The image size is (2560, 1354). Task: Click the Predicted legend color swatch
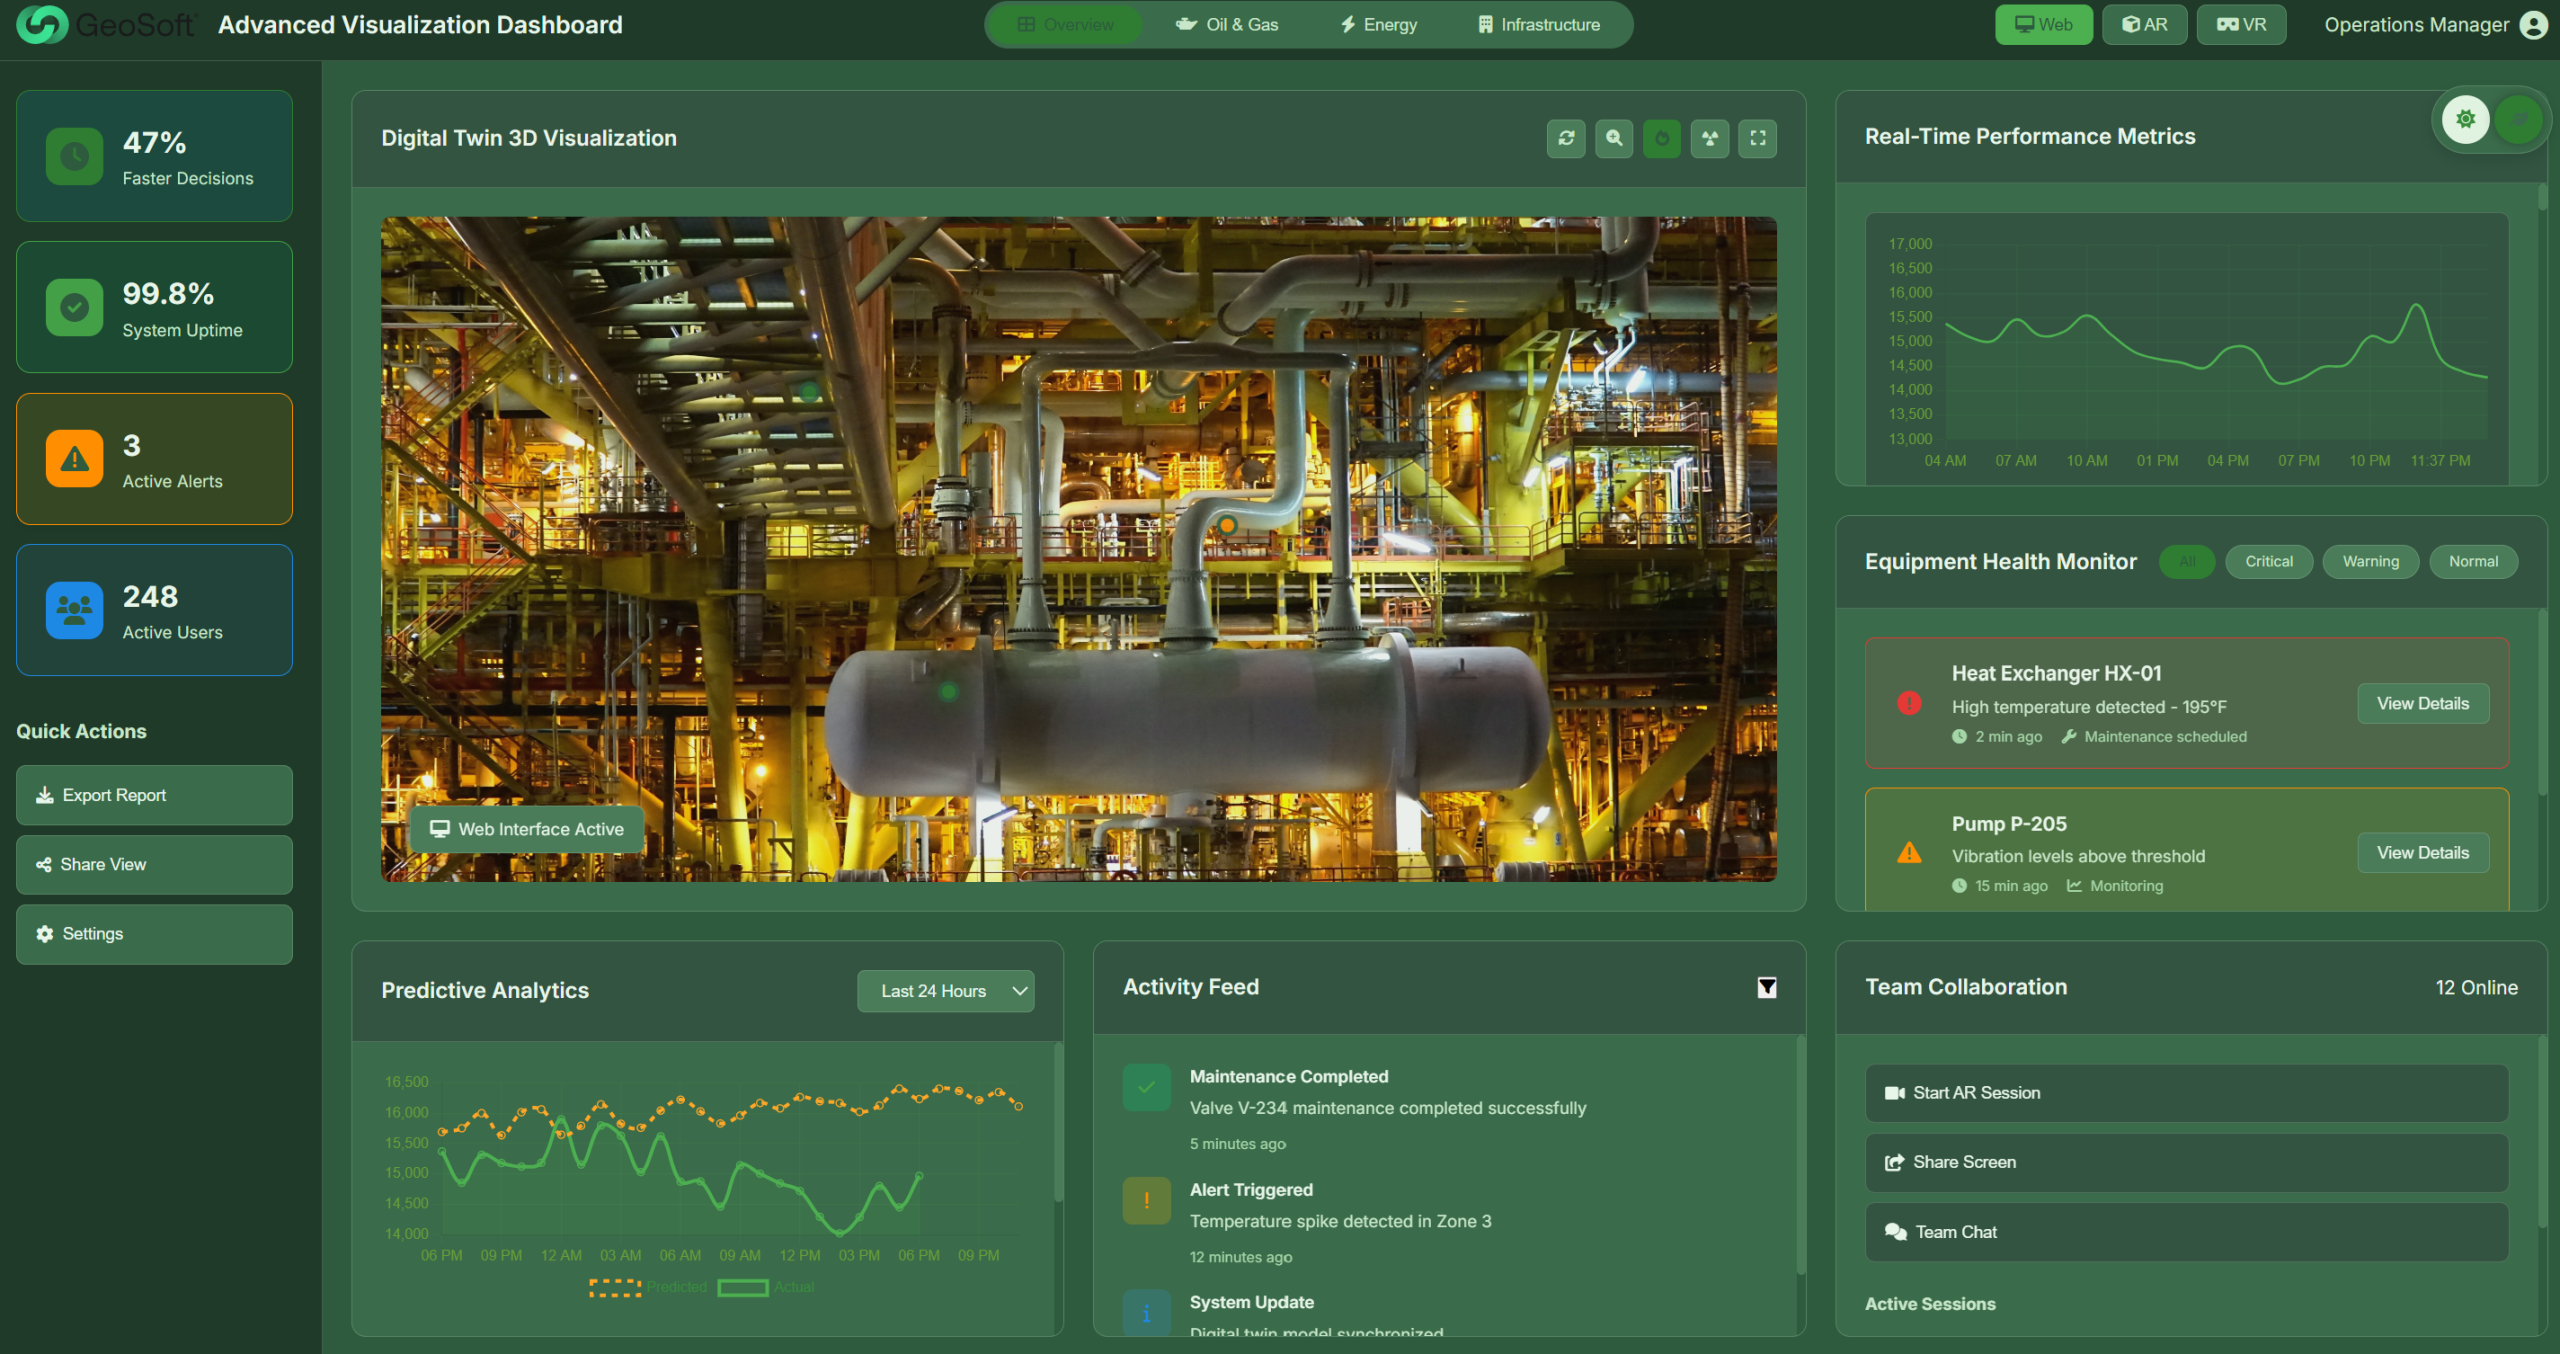coord(615,1288)
